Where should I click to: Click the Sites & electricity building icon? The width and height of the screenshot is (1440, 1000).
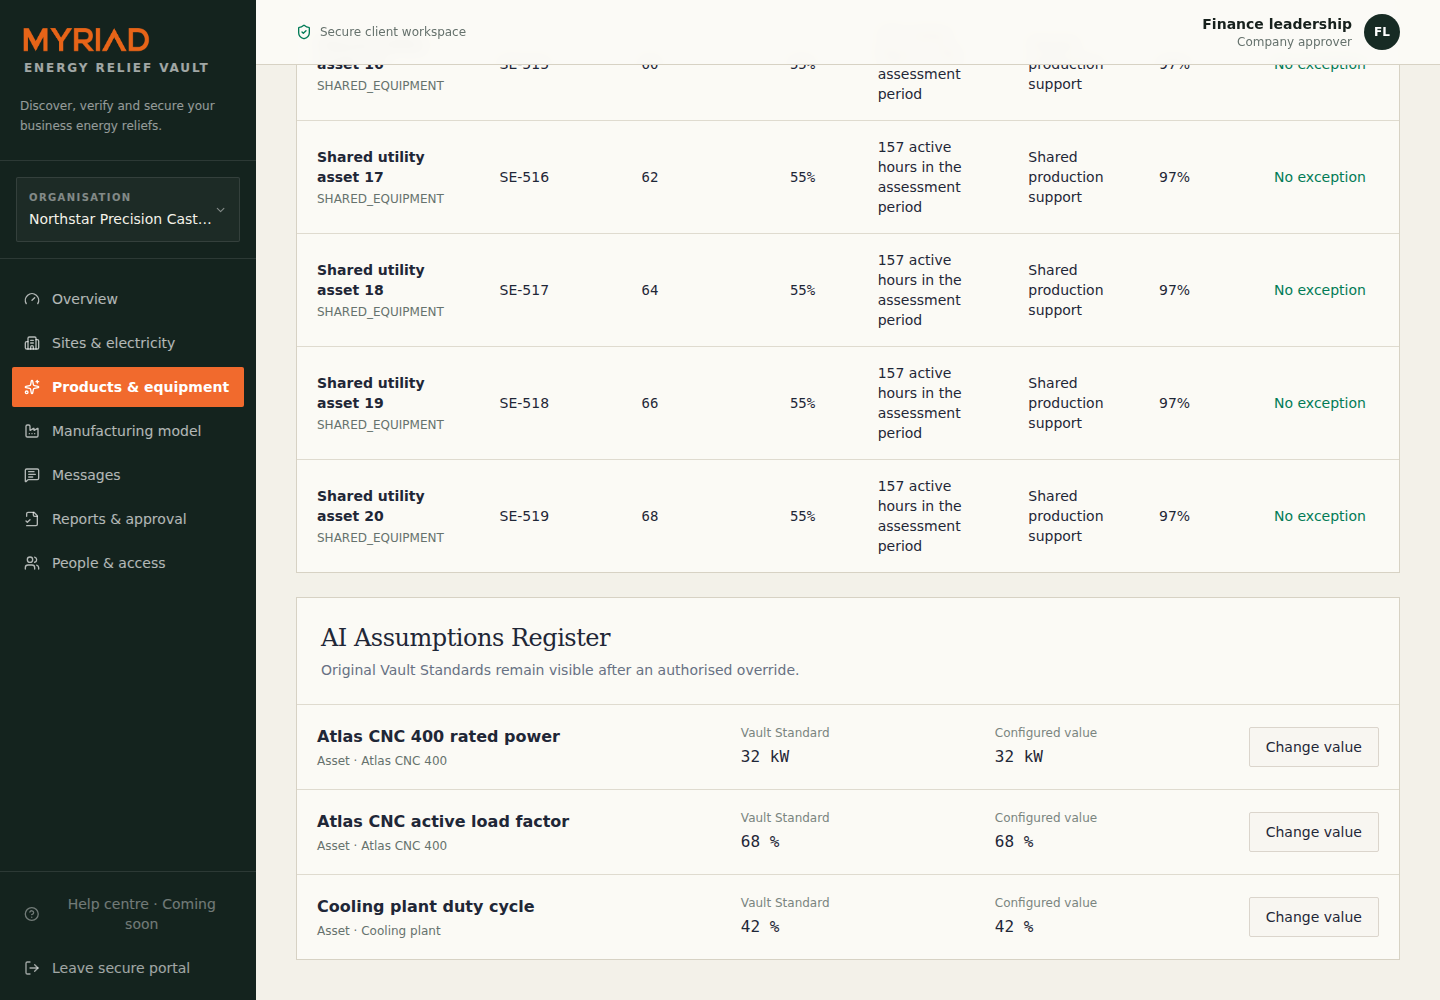point(32,343)
